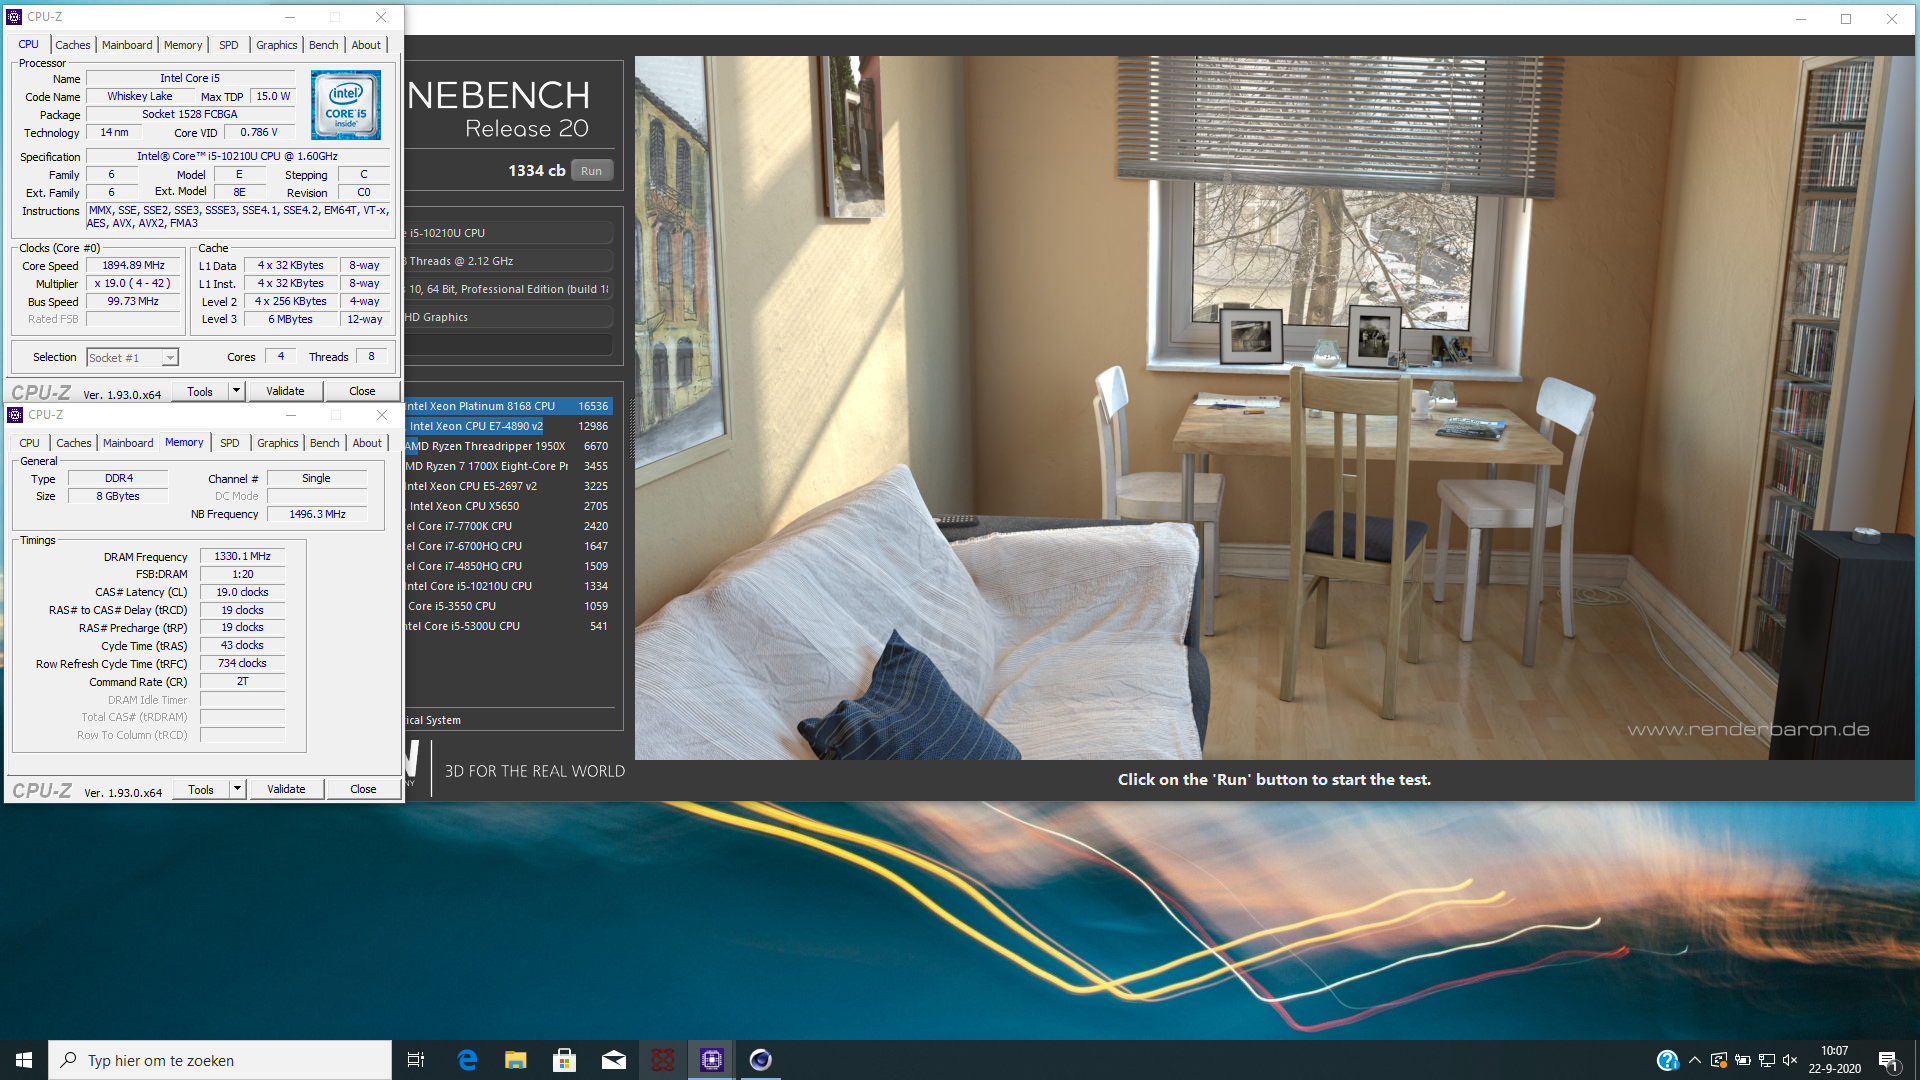Click the NB Frequency value 1496.3 MHz
The width and height of the screenshot is (1920, 1080).
(x=317, y=514)
